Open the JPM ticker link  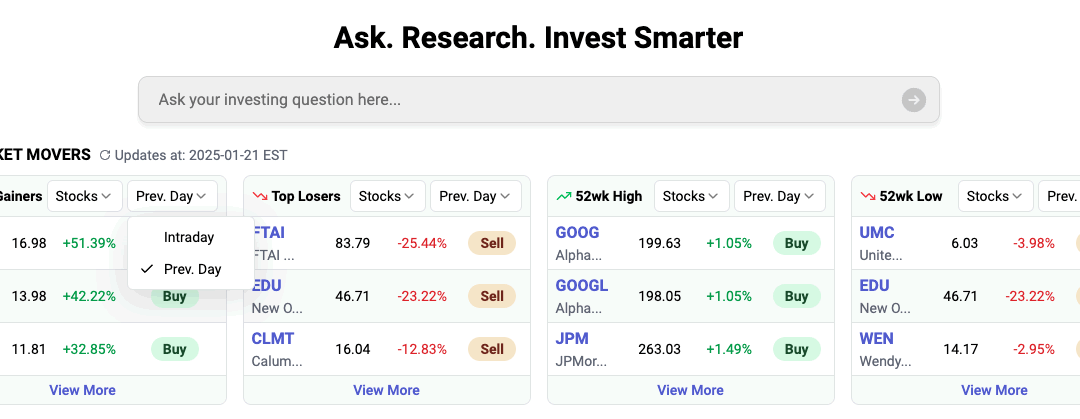click(572, 339)
